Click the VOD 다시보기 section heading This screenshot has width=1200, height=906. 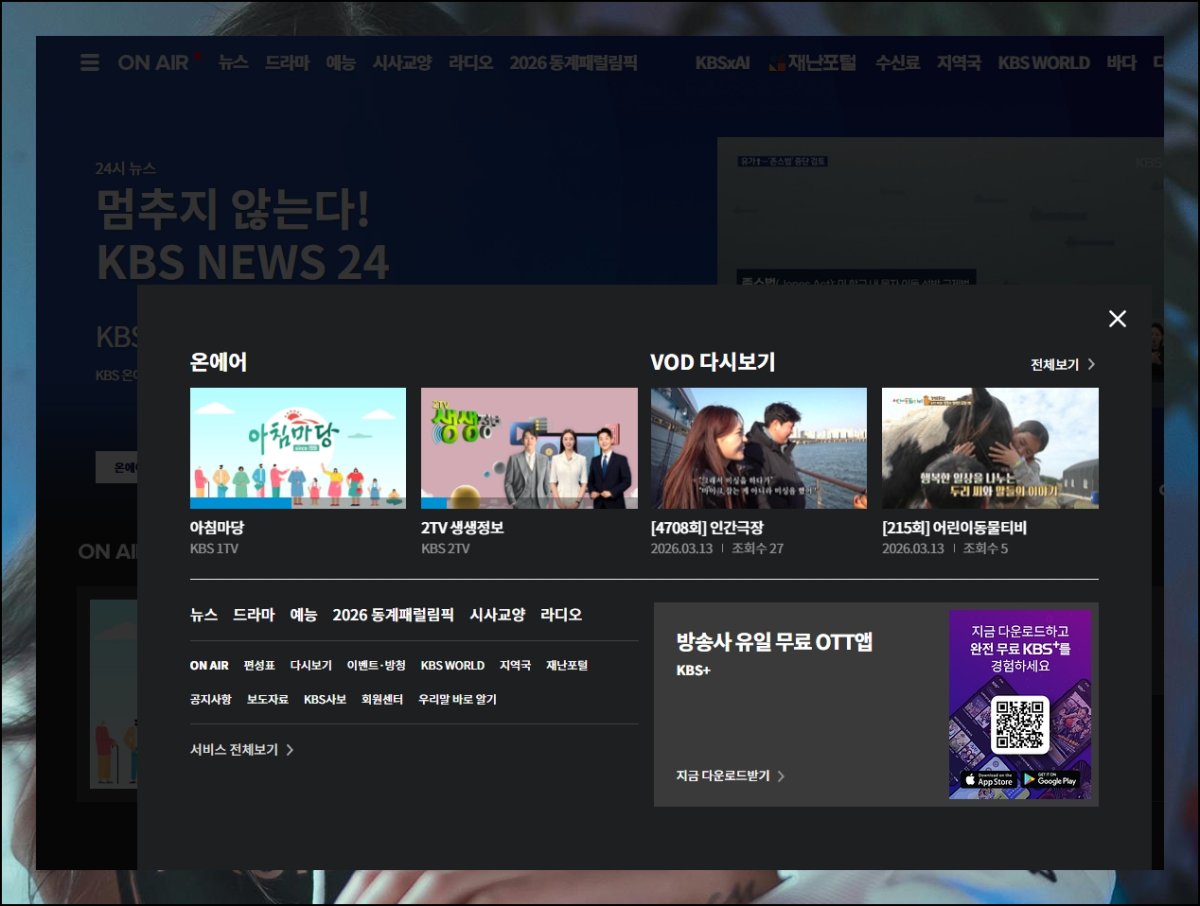[713, 362]
